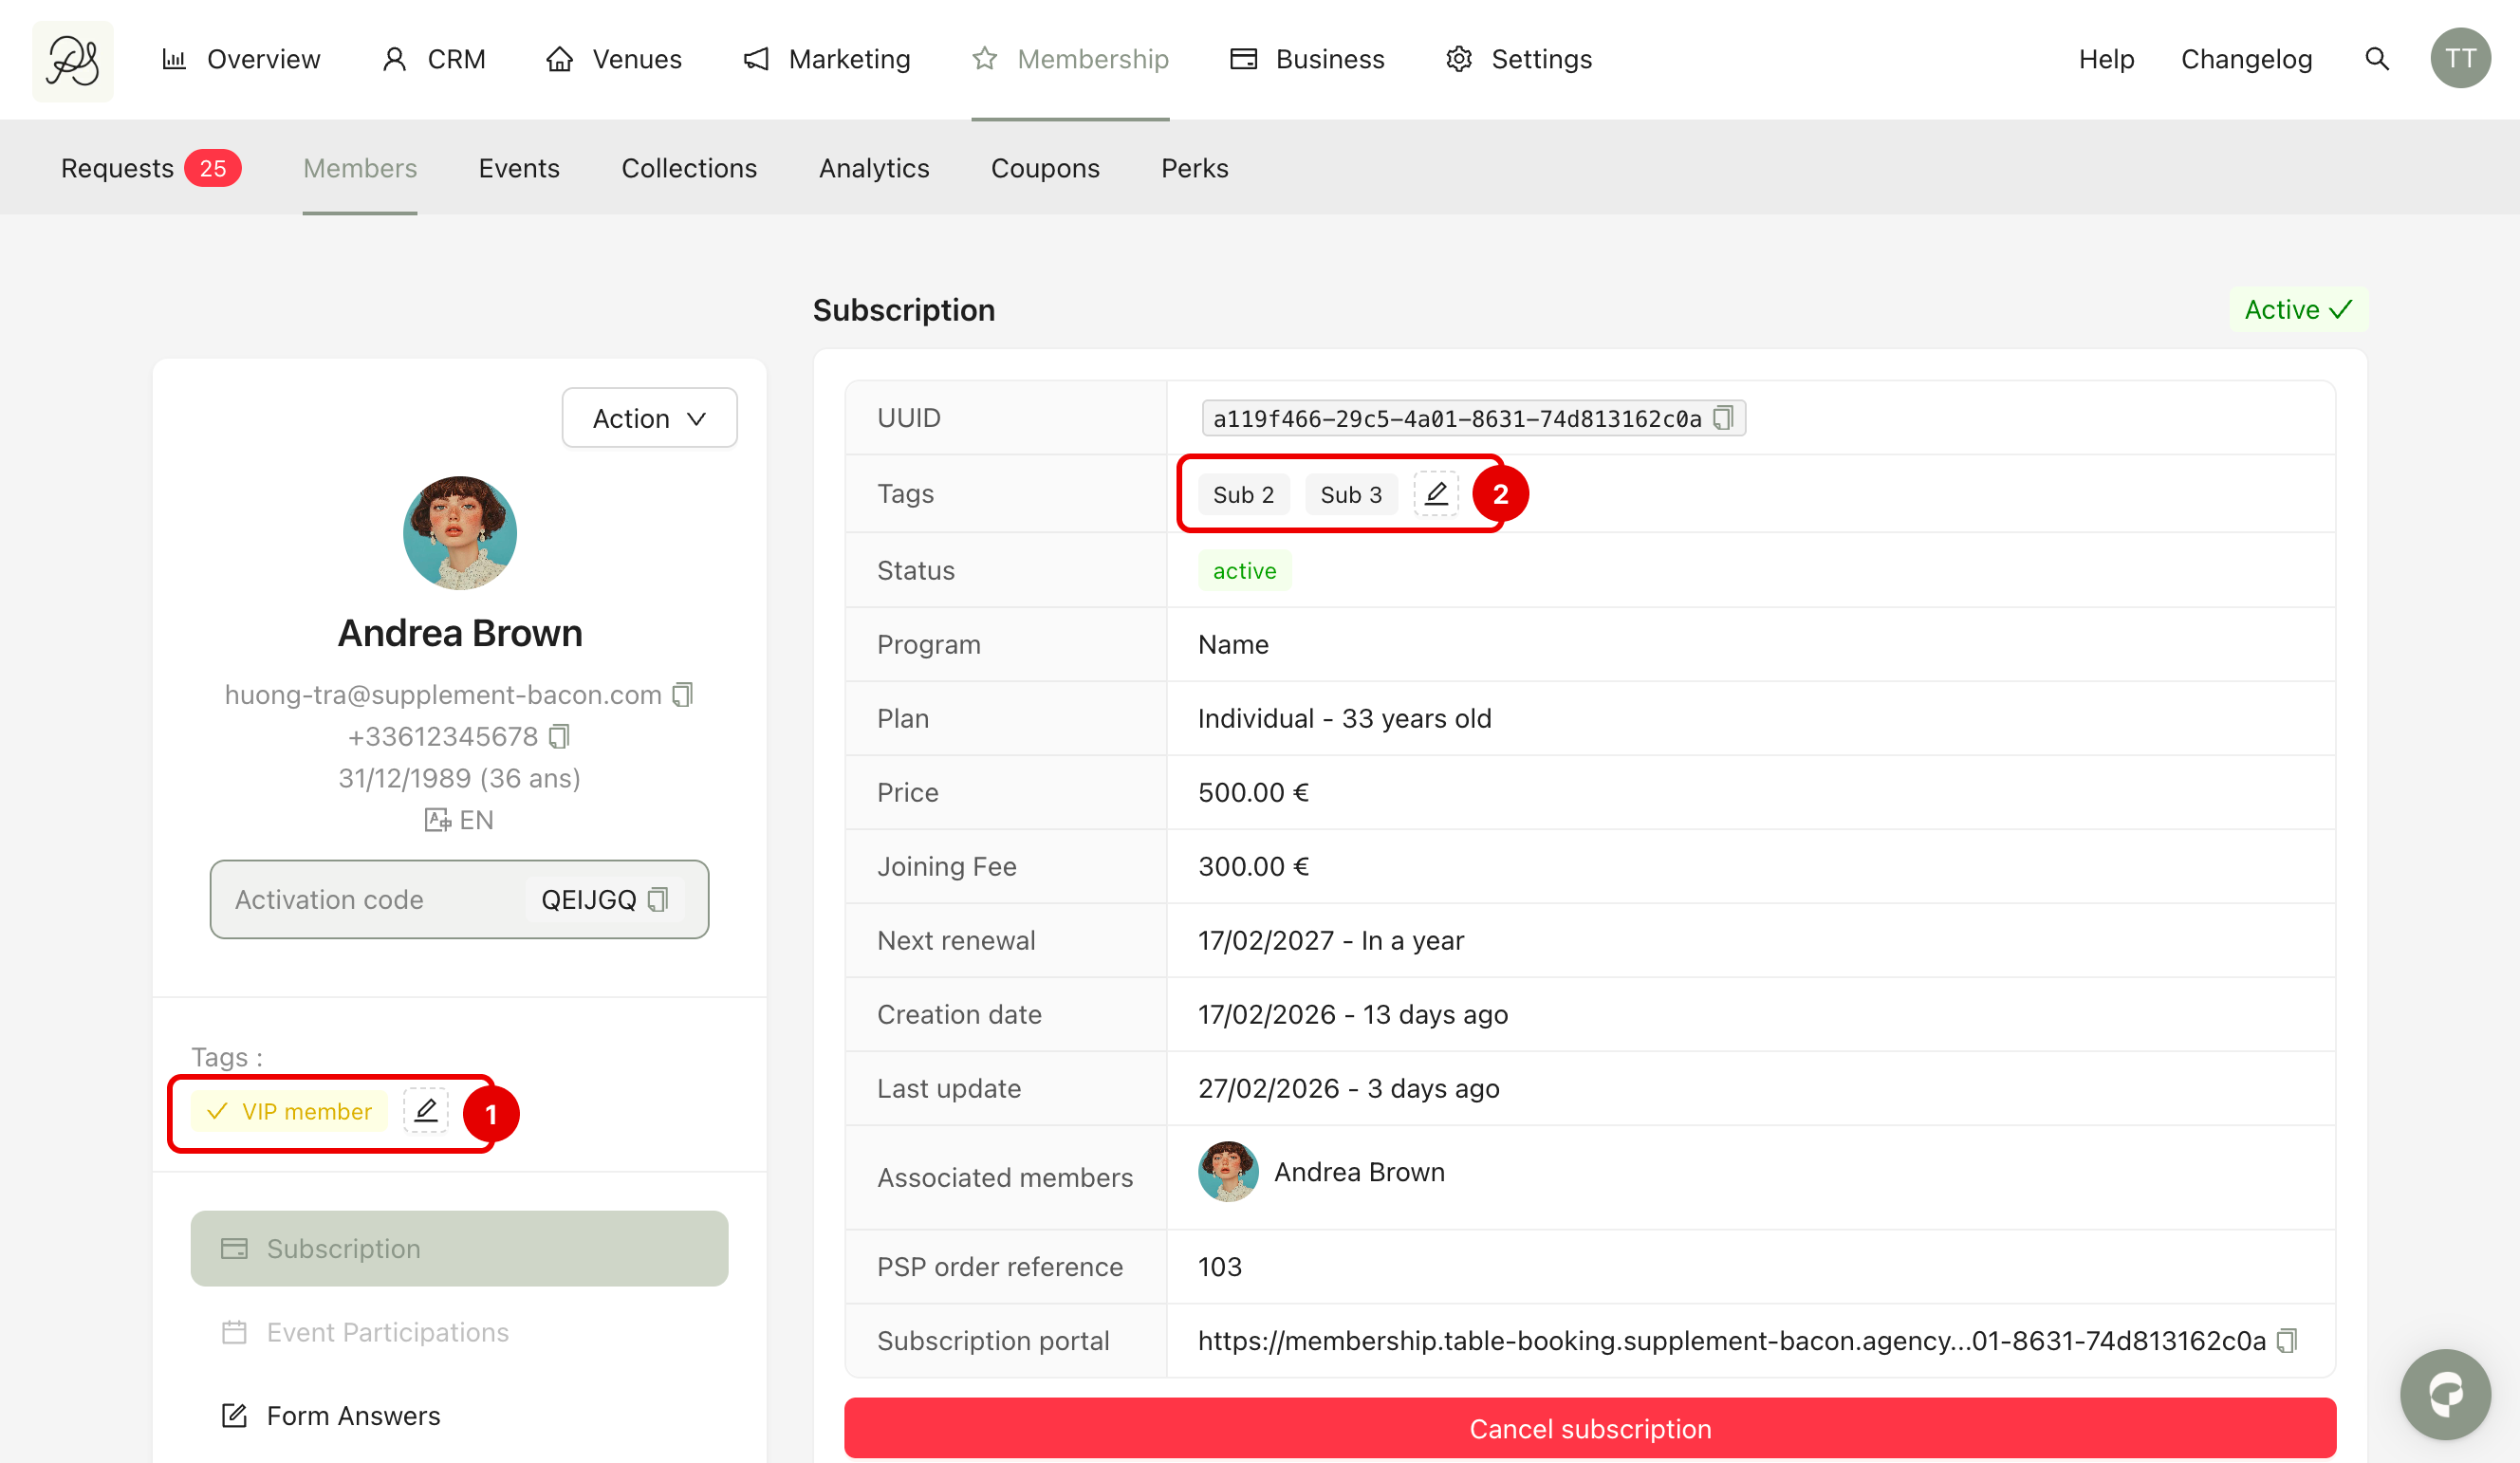2520x1463 pixels.
Task: Click the Cancel subscription button
Action: click(1589, 1428)
